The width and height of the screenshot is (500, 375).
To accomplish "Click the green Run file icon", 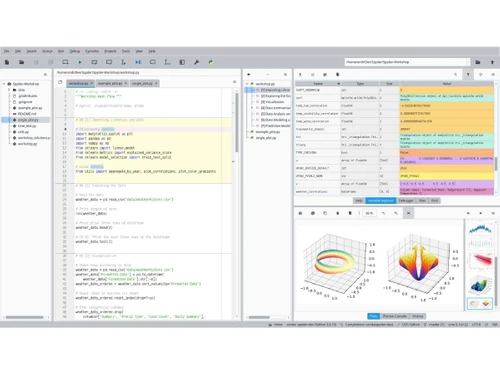I will [x=80, y=62].
